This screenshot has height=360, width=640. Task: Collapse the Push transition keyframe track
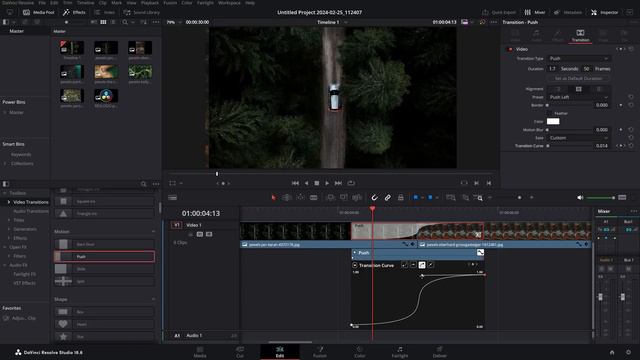coord(354,253)
